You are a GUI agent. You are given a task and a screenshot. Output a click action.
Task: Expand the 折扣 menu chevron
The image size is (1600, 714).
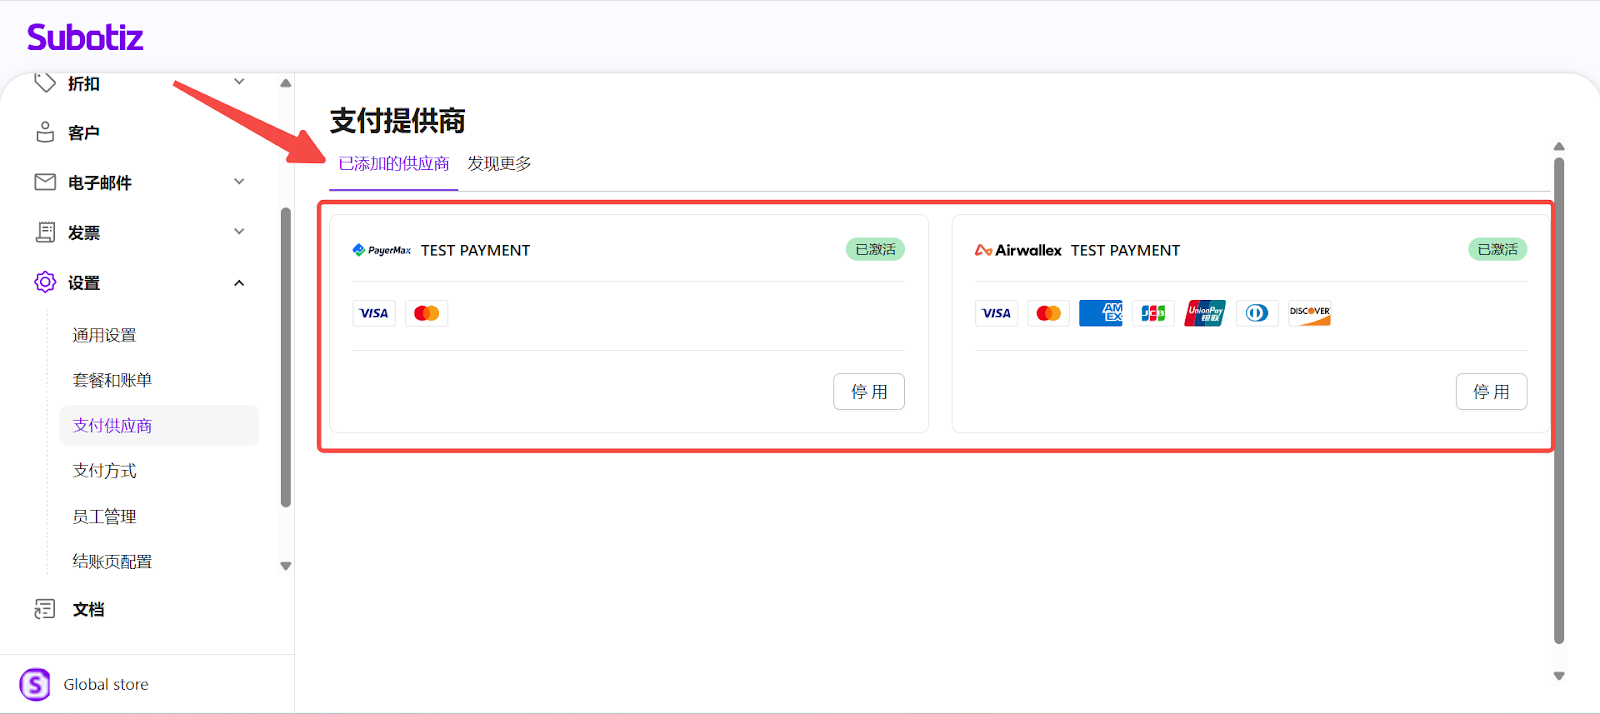coord(239,82)
